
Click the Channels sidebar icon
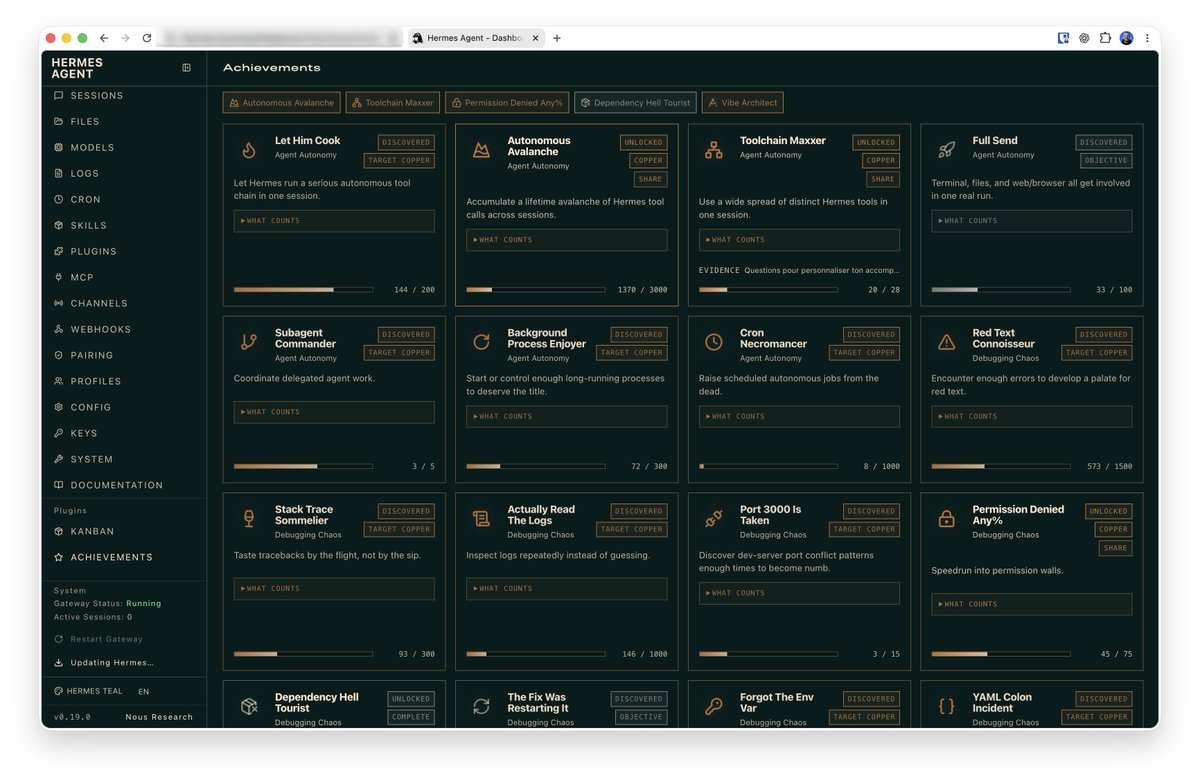tap(59, 304)
